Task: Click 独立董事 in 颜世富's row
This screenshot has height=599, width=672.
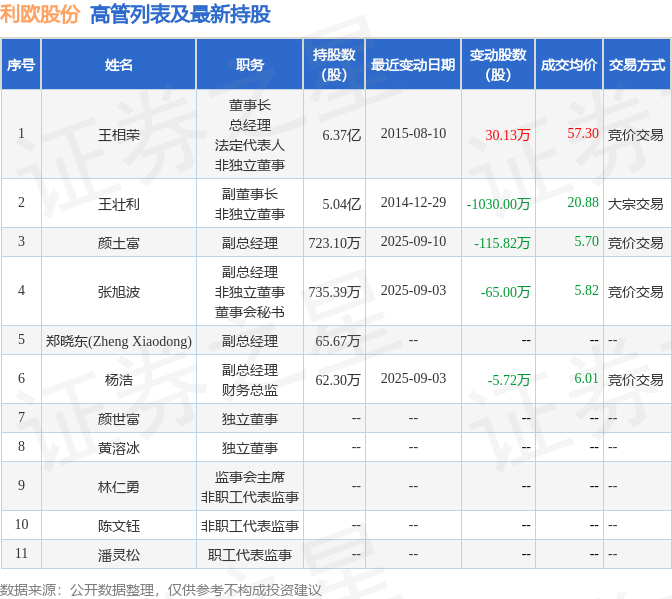Action: [249, 419]
